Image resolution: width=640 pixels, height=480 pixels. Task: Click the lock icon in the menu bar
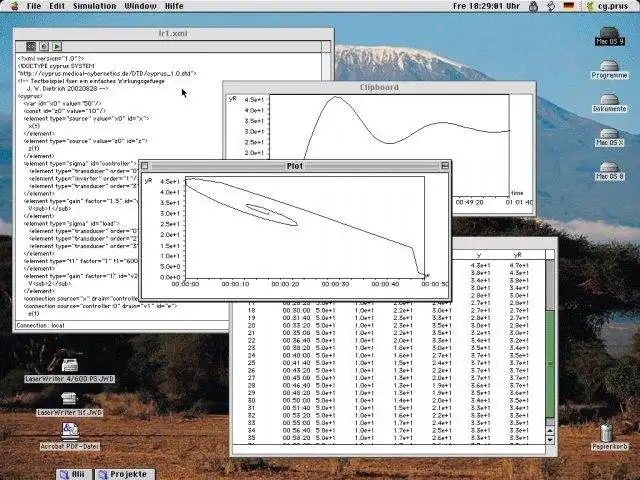533,6
